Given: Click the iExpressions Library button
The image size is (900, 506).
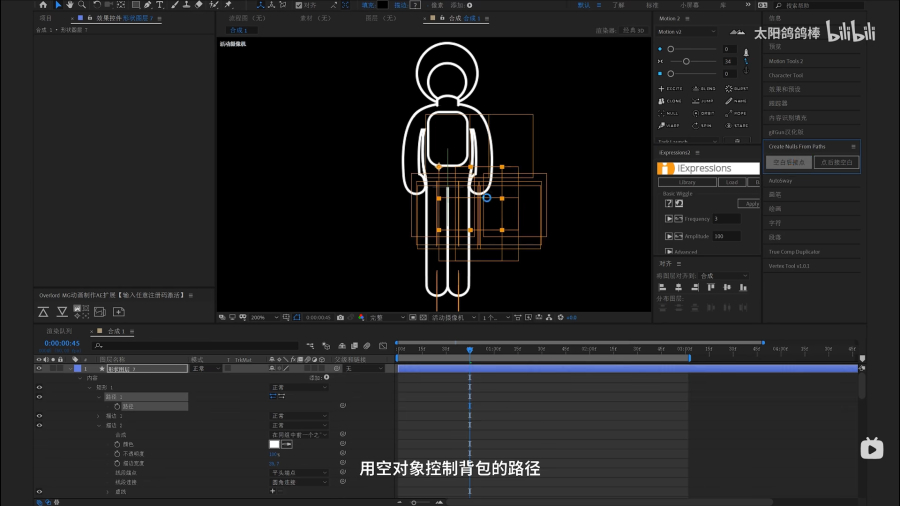Looking at the screenshot, I should click(687, 182).
